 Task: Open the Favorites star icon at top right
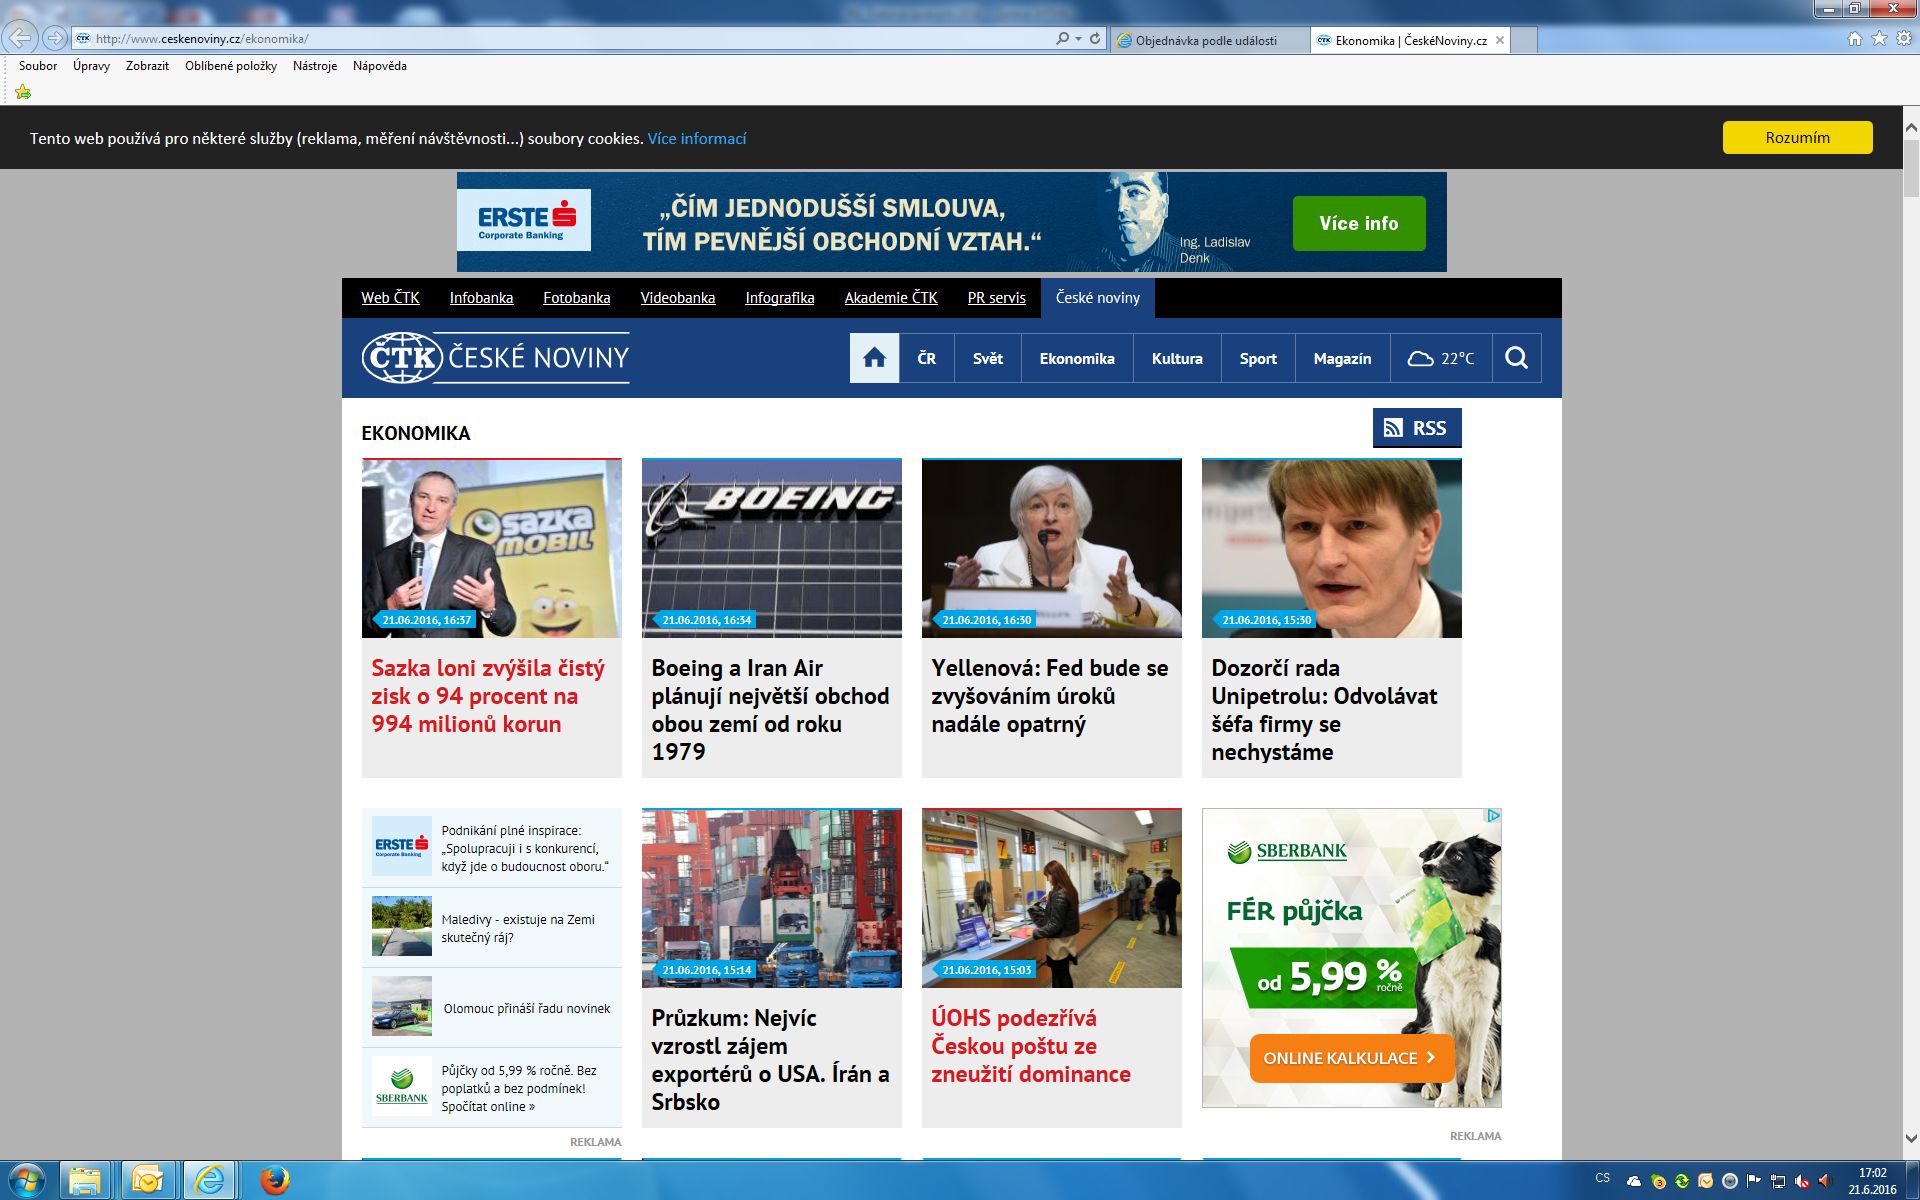(1879, 39)
